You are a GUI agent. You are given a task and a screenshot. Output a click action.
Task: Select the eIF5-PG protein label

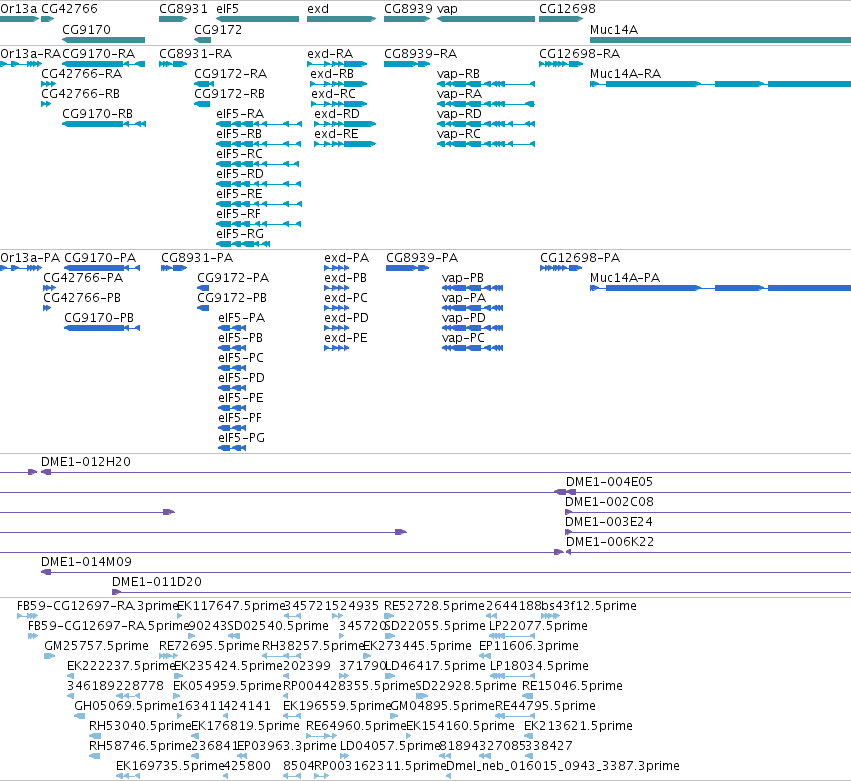242,437
